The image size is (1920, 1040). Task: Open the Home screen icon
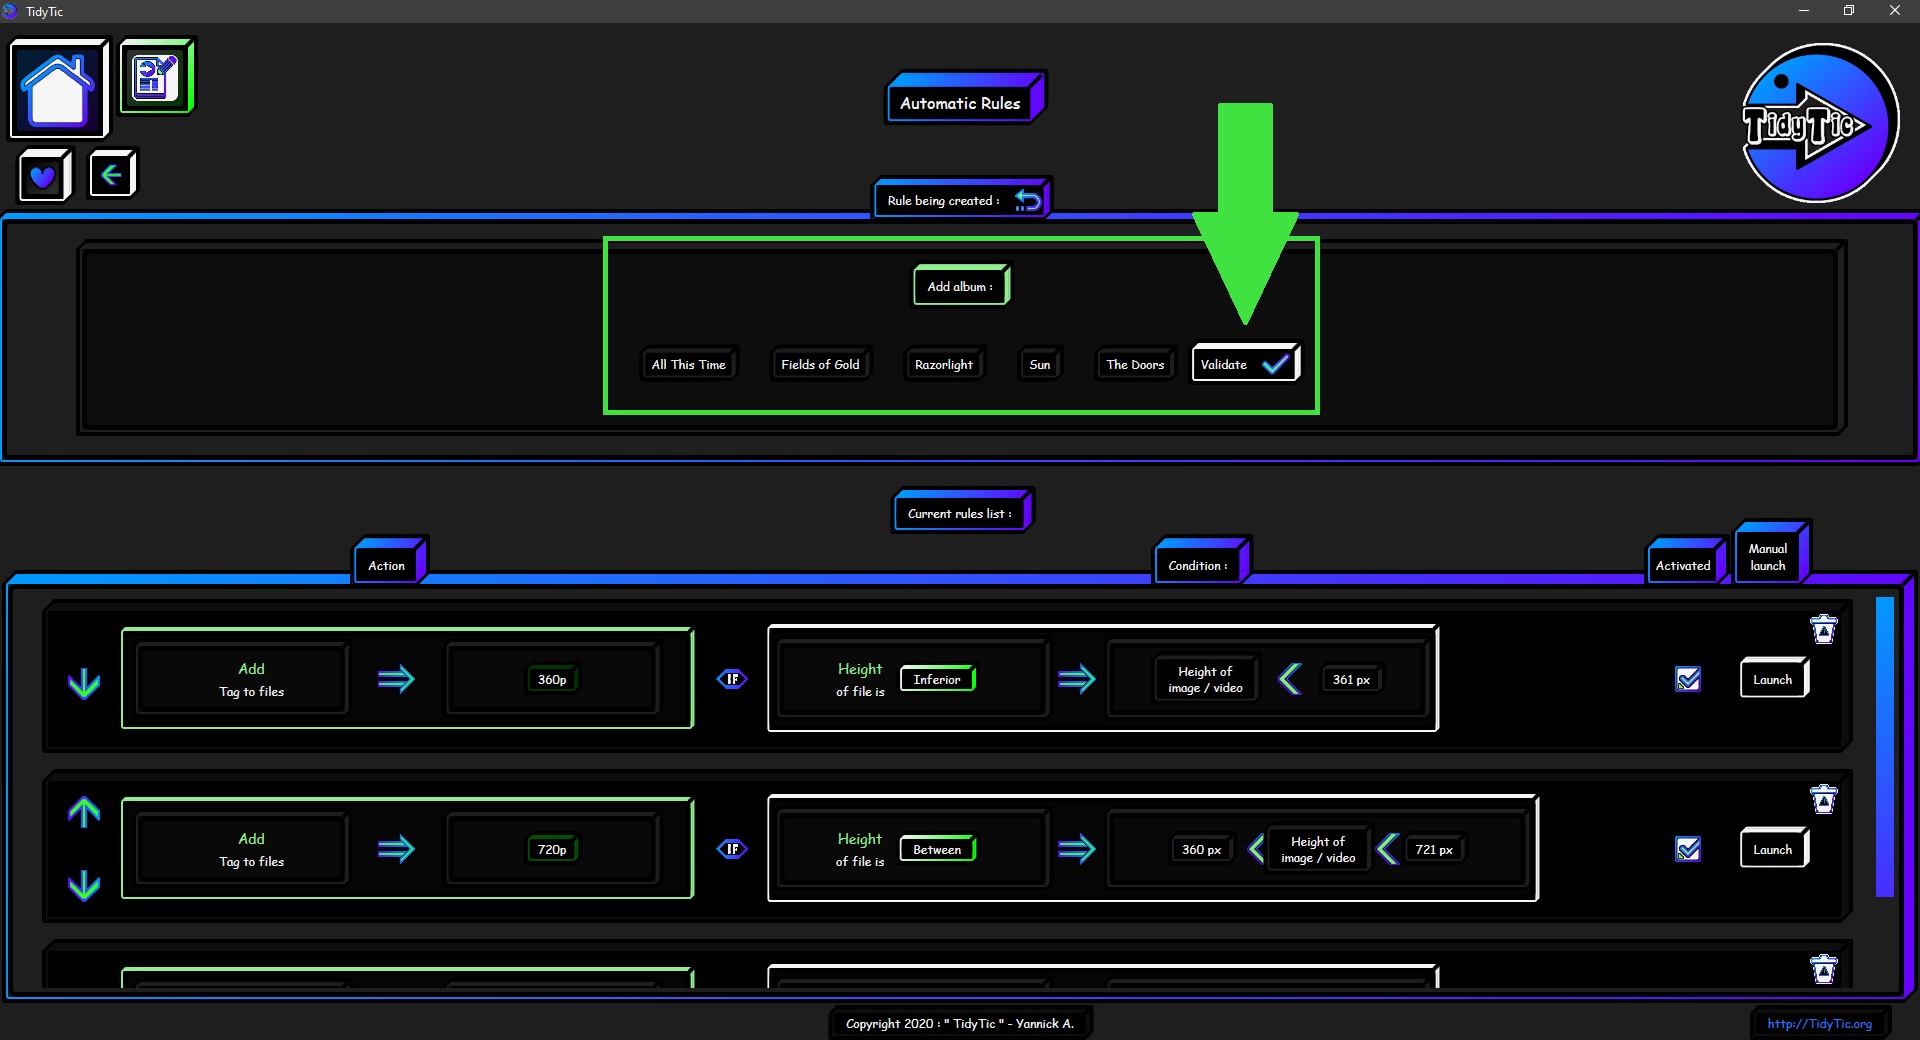tap(58, 88)
